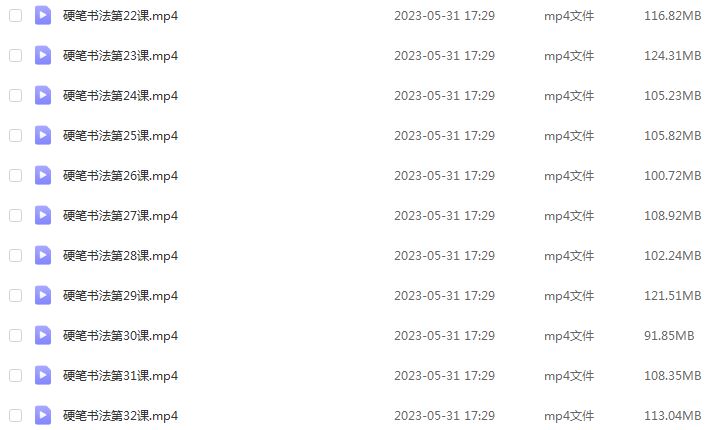Tick the checkbox for 硬笔书法第22课.mp4
The image size is (718, 430).
(16, 16)
